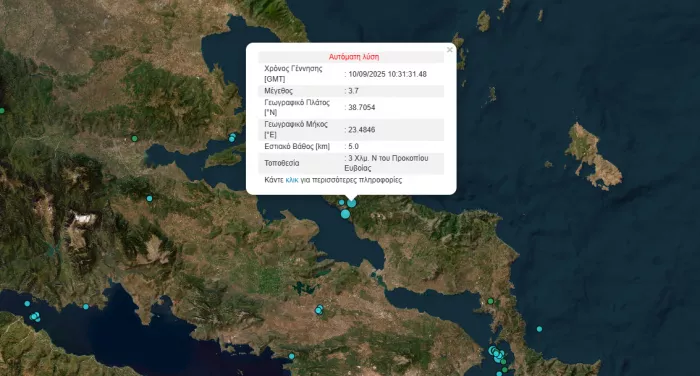
Task: Open the lone cyan marker in the sea east of Evia
Action: (539, 329)
